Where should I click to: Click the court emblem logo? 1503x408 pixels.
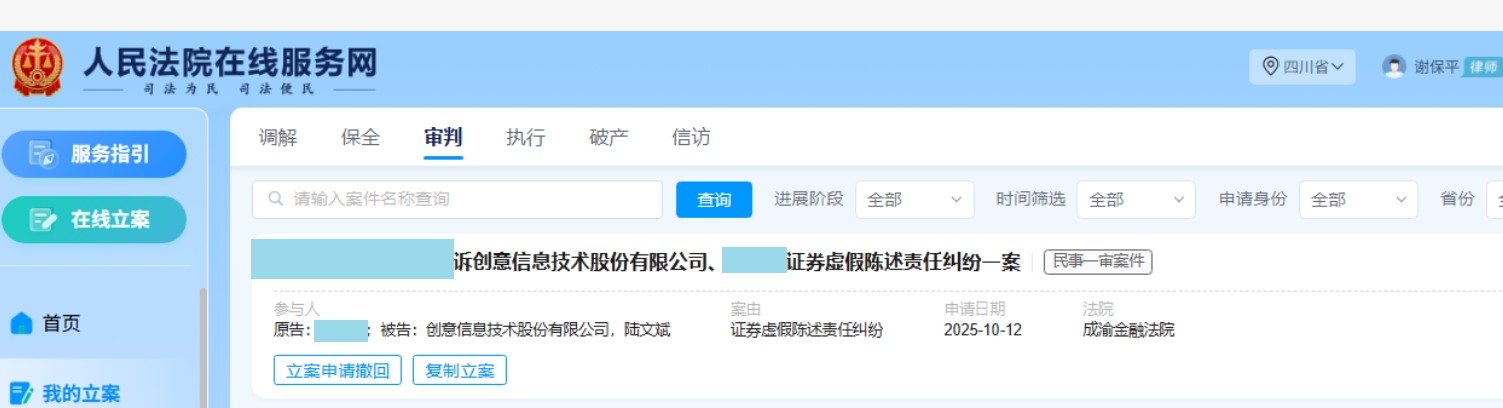pyautogui.click(x=37, y=67)
